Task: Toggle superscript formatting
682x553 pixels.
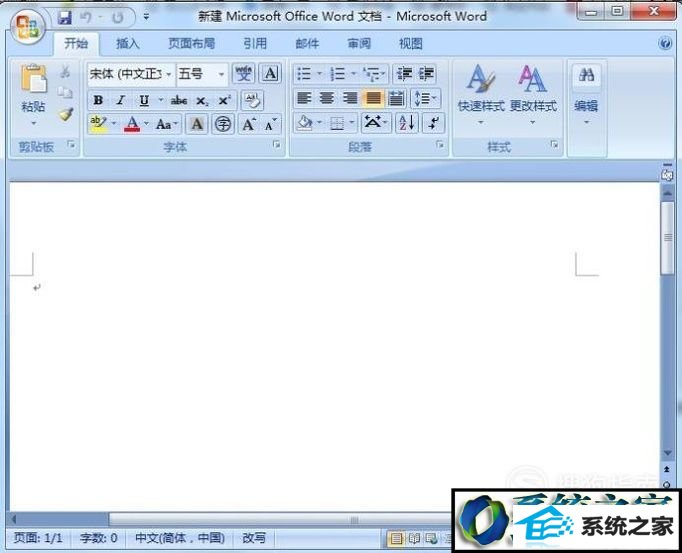Action: point(224,101)
